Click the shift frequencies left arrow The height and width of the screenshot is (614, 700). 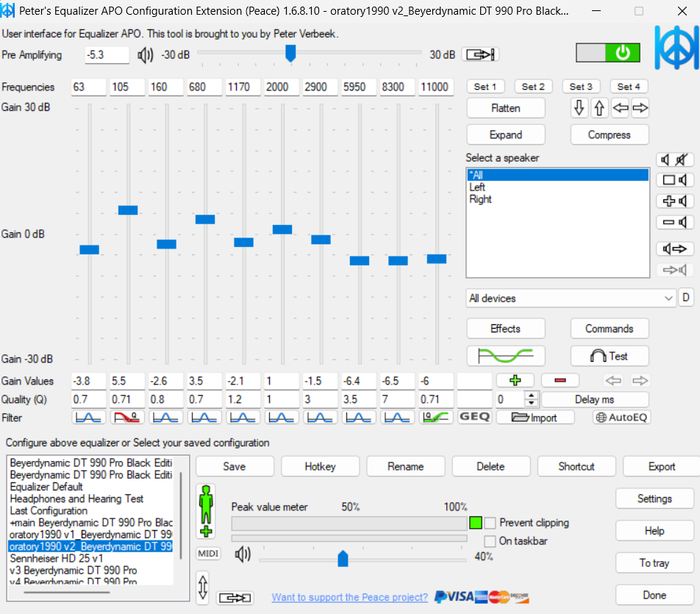pyautogui.click(x=620, y=108)
